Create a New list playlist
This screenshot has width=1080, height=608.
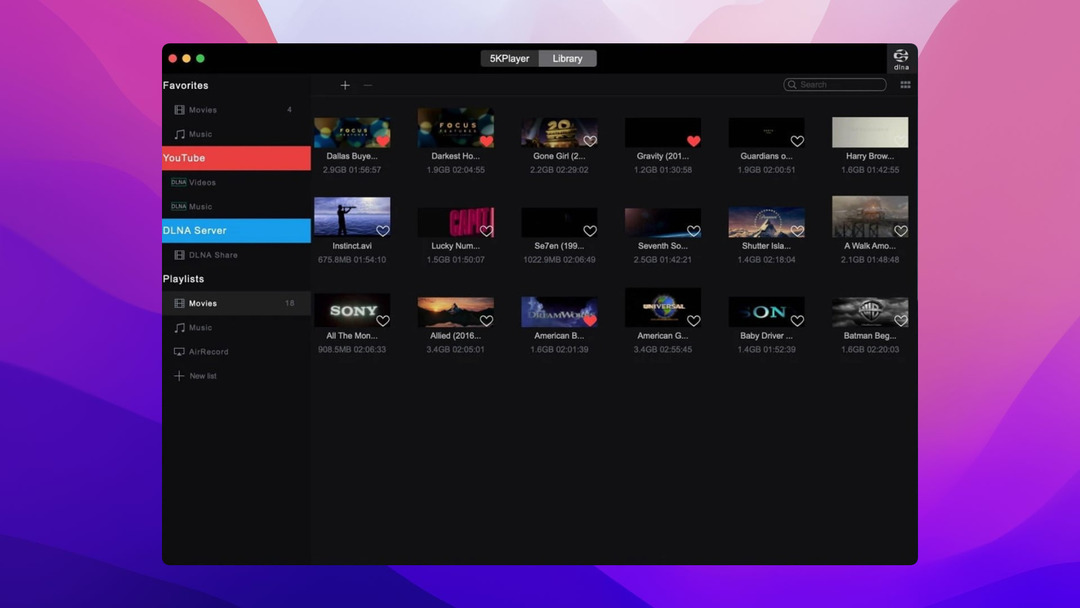point(236,376)
